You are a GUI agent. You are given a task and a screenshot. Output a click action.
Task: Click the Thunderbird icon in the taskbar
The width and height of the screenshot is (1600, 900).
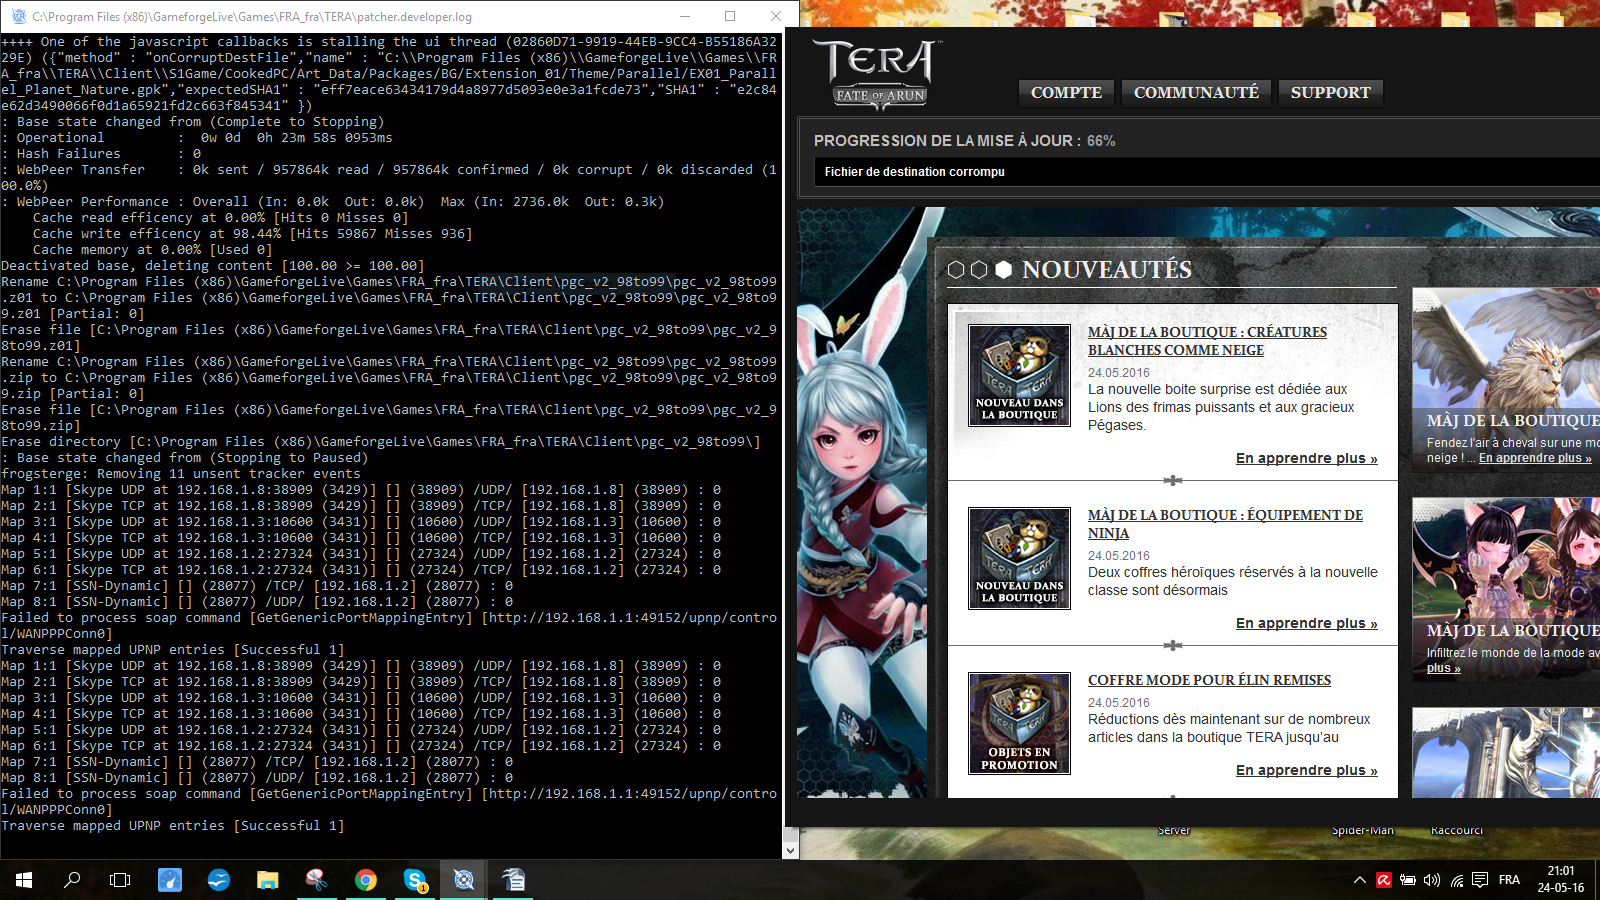point(219,880)
